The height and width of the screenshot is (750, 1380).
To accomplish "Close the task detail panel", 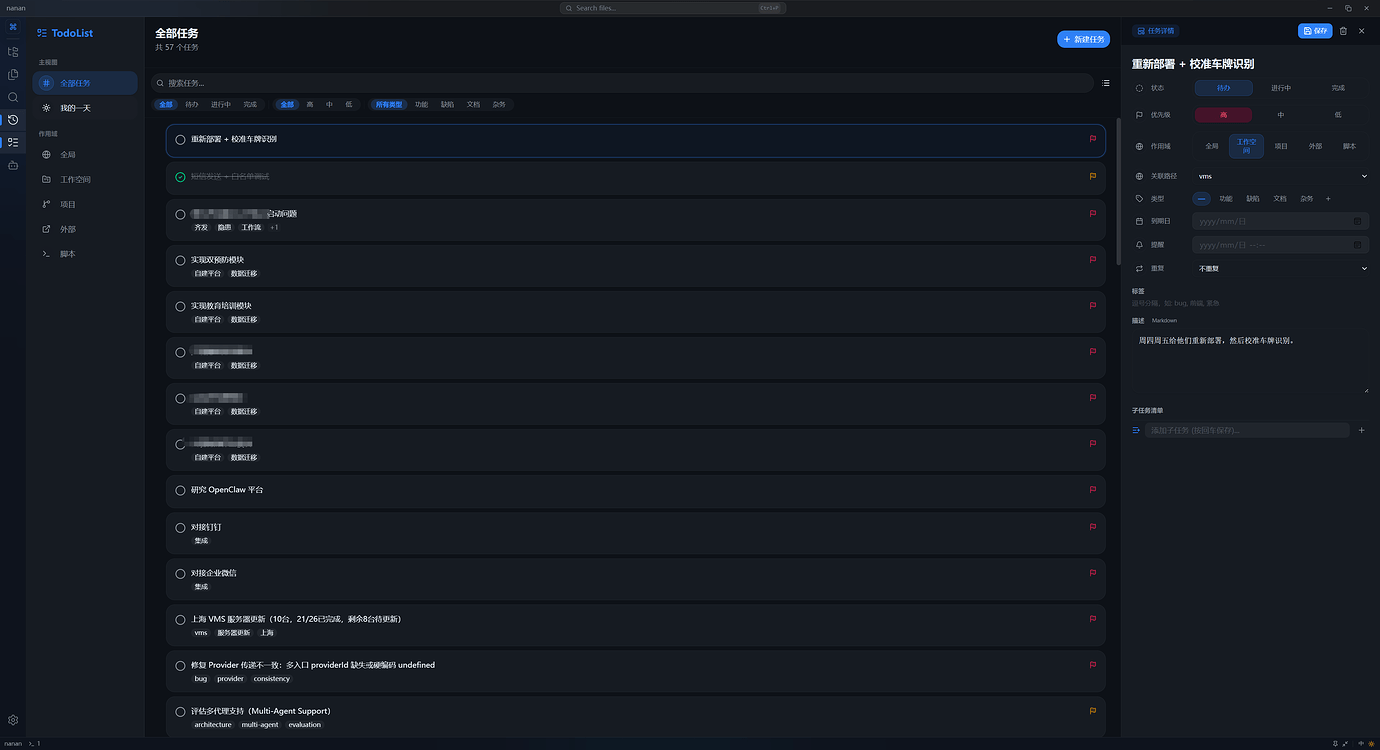I will [x=1361, y=31].
